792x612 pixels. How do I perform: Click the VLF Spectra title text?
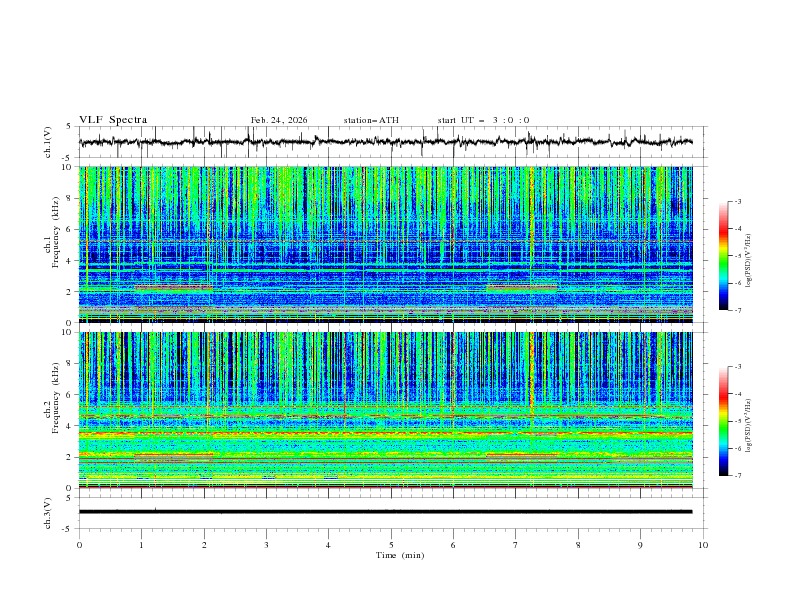[x=113, y=120]
